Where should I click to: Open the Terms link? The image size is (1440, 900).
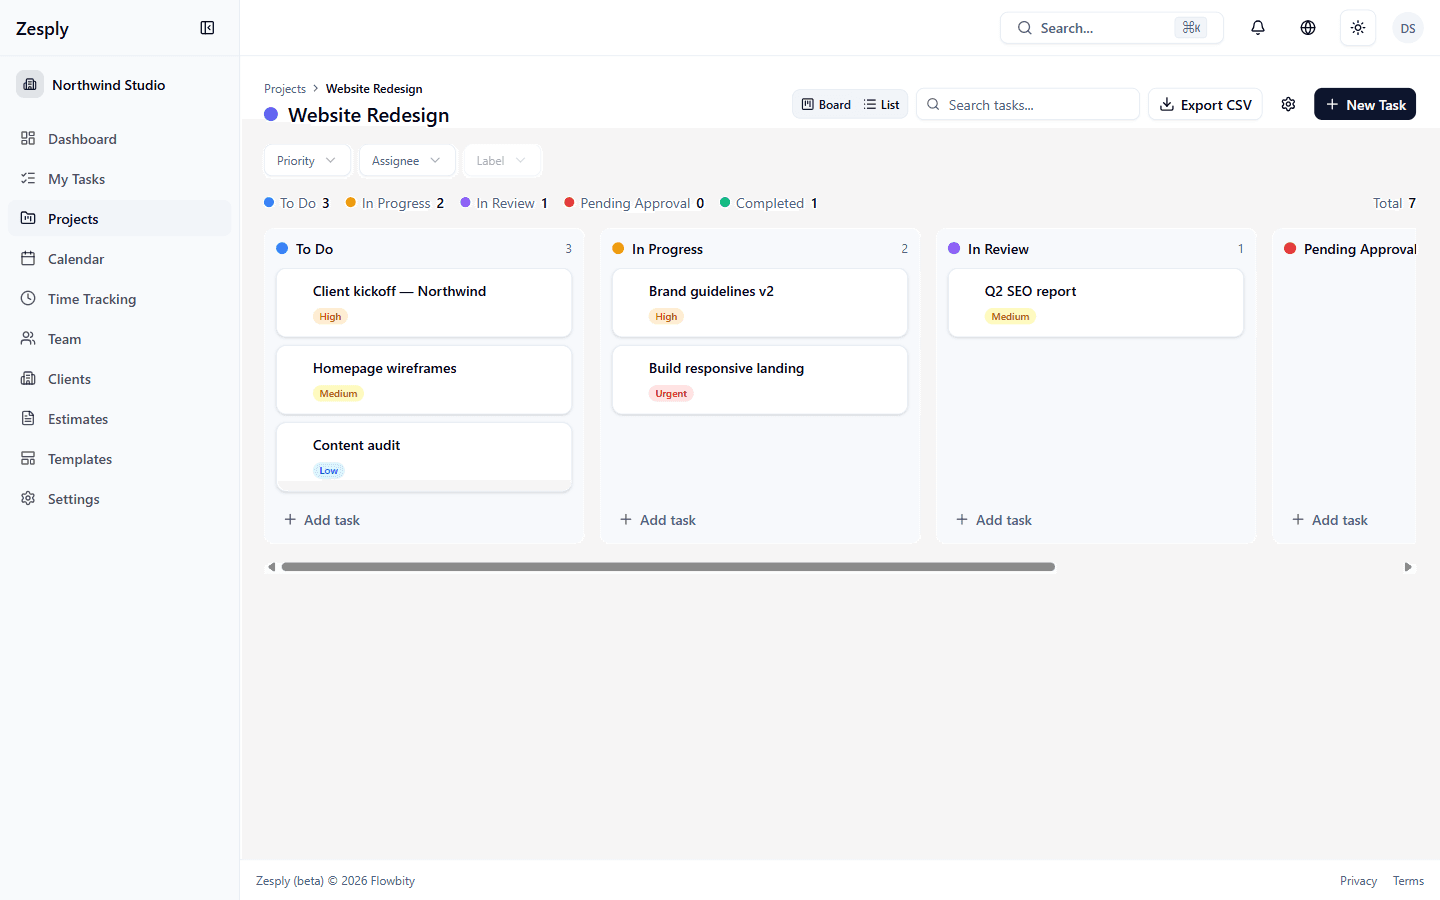(x=1408, y=881)
